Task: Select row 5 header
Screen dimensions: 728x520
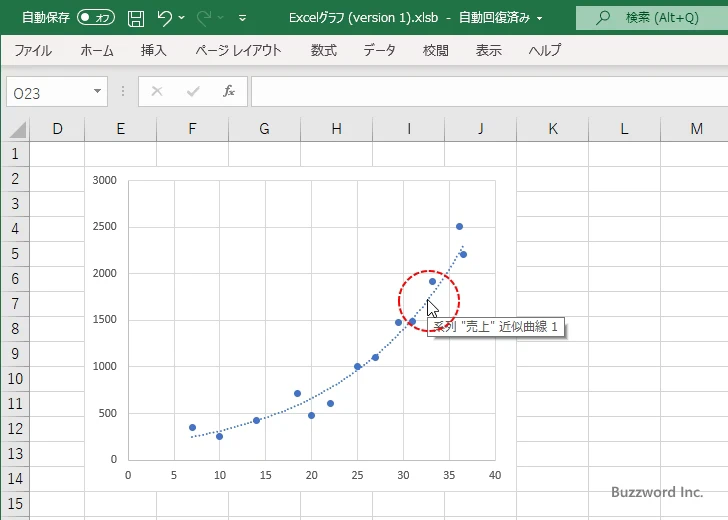Action: 15,254
